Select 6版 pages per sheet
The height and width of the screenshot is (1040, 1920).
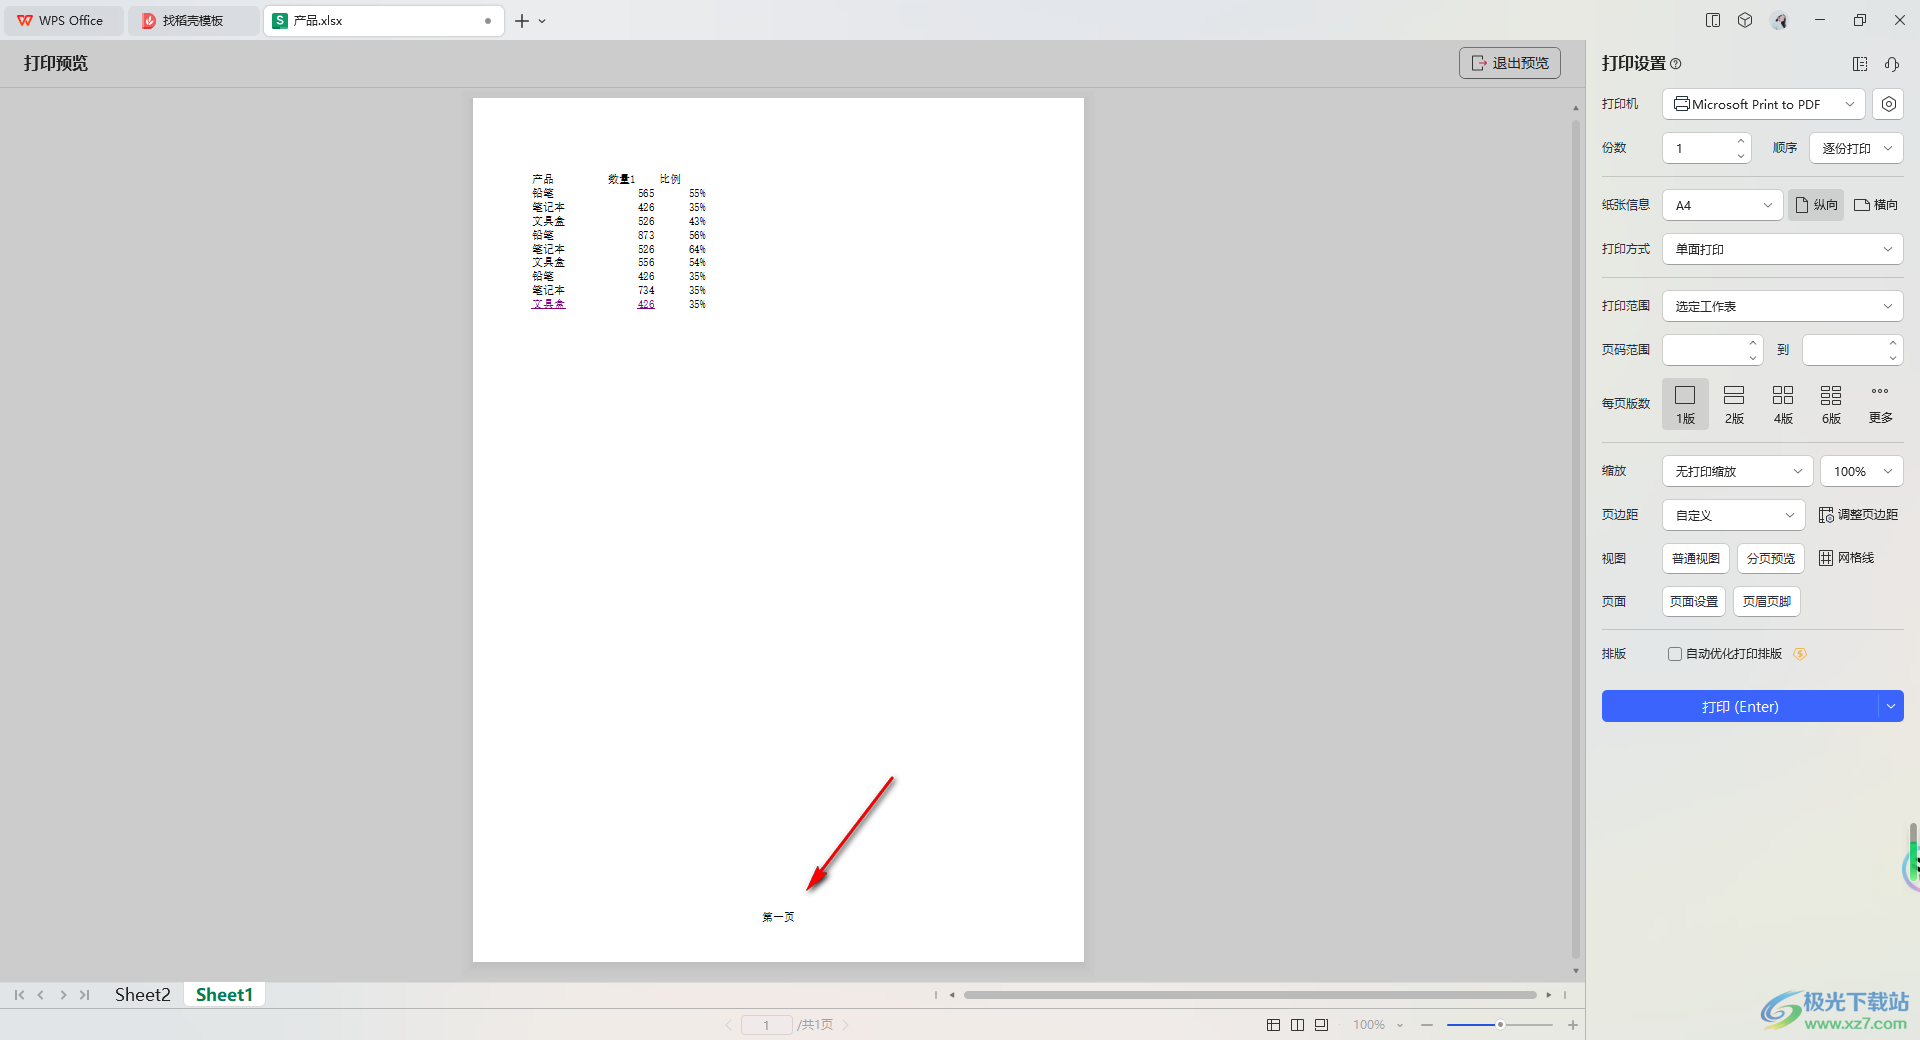tap(1831, 404)
